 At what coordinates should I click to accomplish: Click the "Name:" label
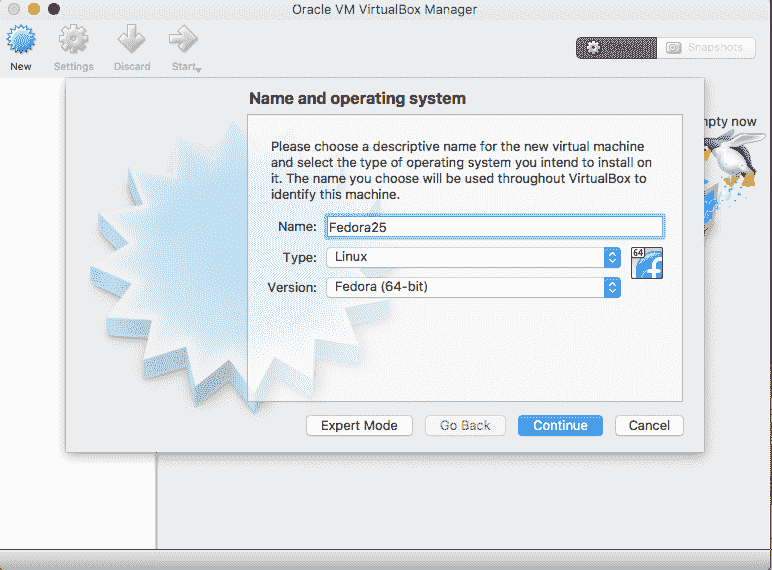(x=297, y=226)
